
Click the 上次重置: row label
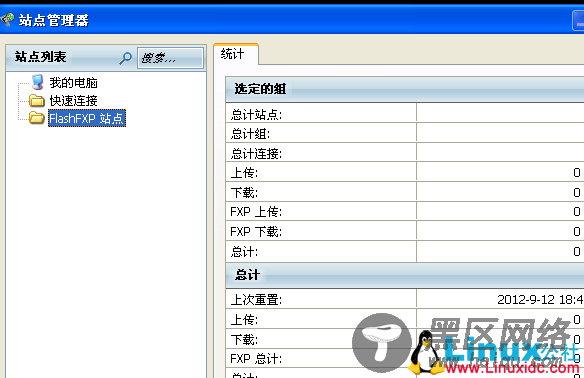tap(256, 299)
